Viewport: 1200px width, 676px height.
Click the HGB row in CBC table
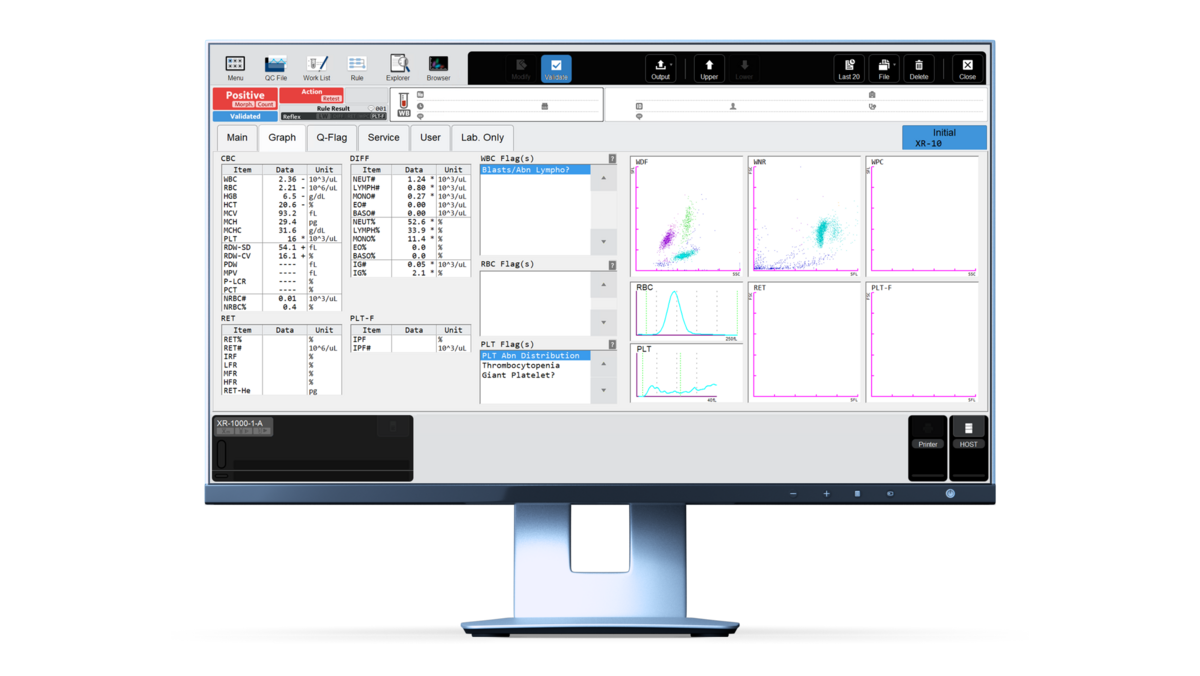(x=281, y=197)
